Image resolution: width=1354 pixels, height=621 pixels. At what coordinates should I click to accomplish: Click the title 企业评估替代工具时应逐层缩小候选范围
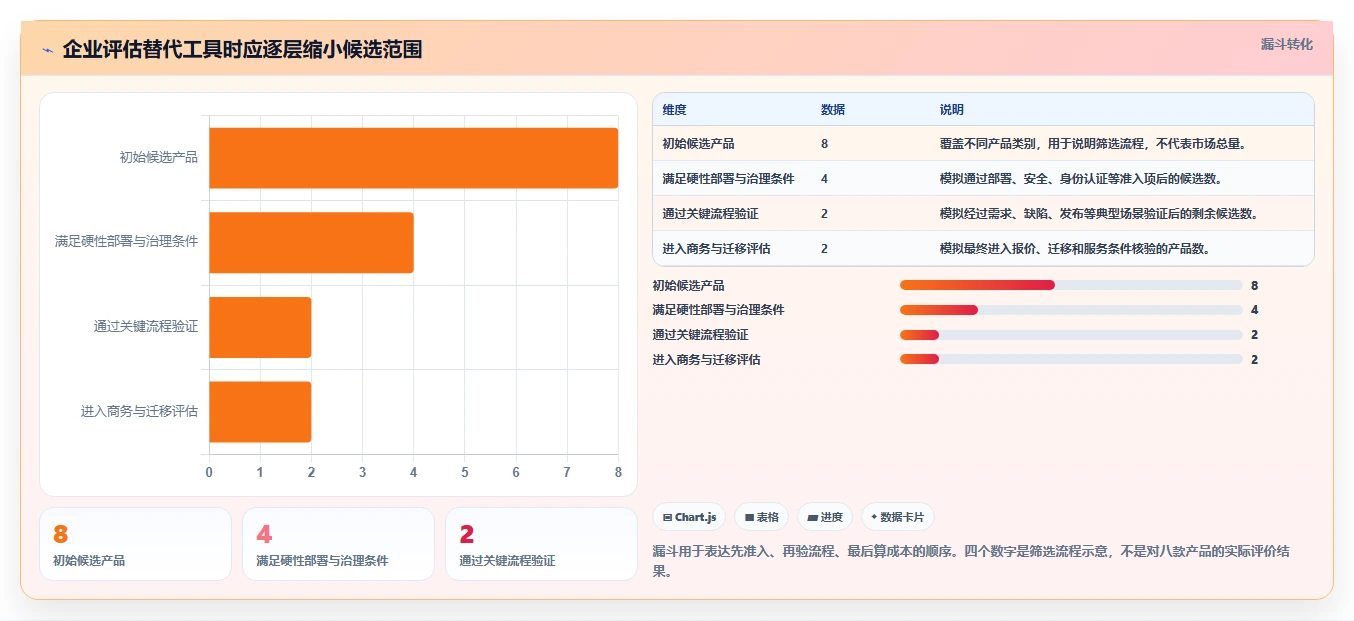tap(242, 49)
